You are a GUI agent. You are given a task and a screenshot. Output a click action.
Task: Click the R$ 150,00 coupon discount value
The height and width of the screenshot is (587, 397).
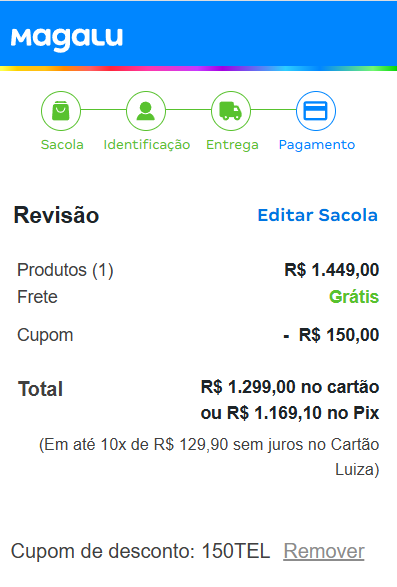tap(331, 335)
